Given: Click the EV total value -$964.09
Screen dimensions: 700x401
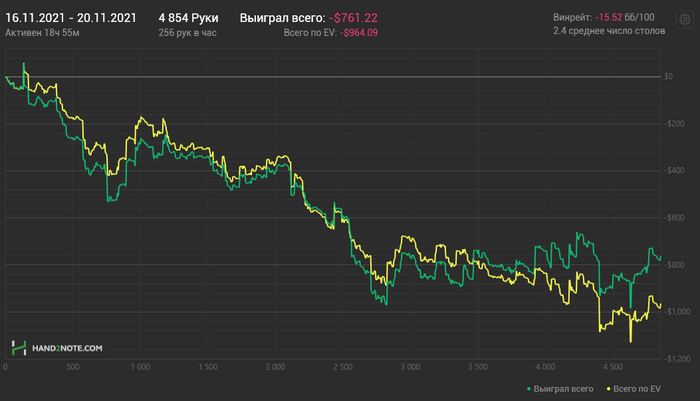Looking at the screenshot, I should point(358,33).
